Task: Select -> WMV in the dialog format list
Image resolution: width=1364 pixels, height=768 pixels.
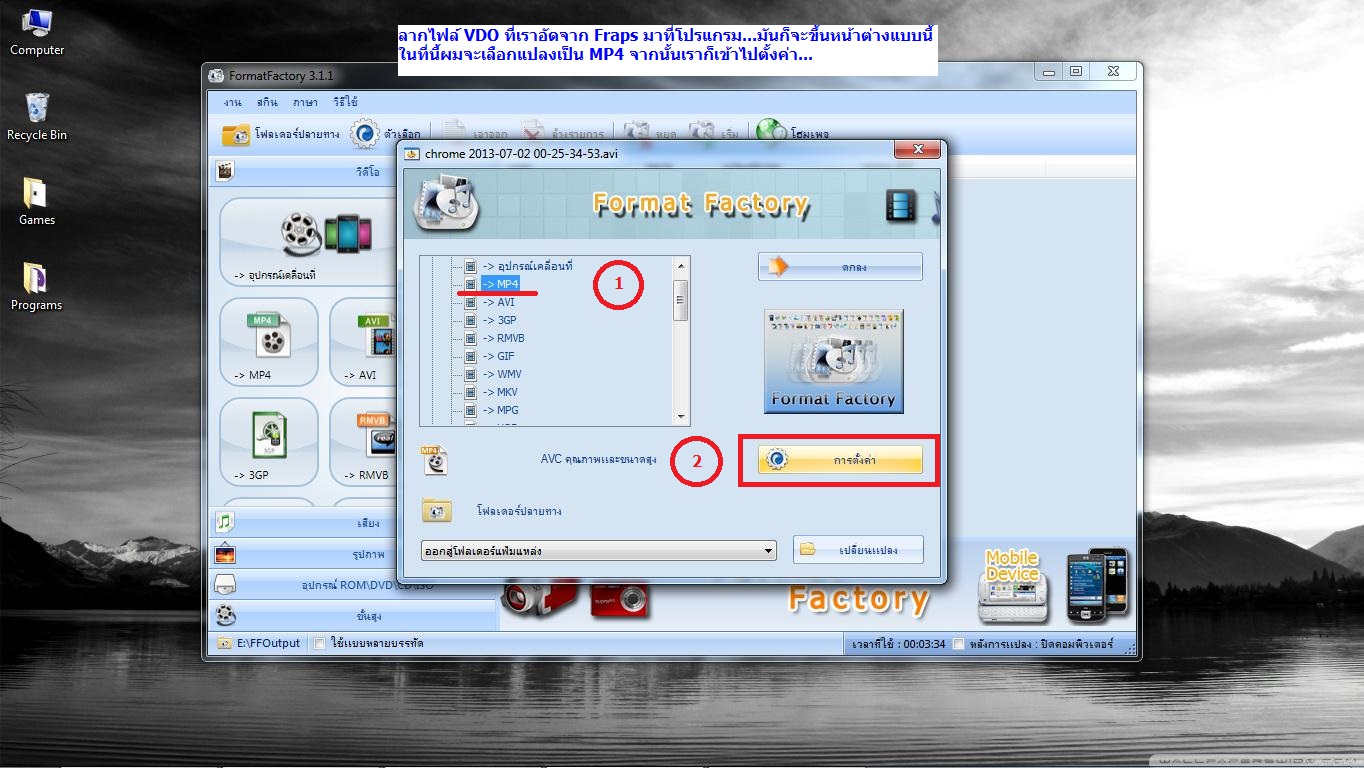Action: [501, 374]
